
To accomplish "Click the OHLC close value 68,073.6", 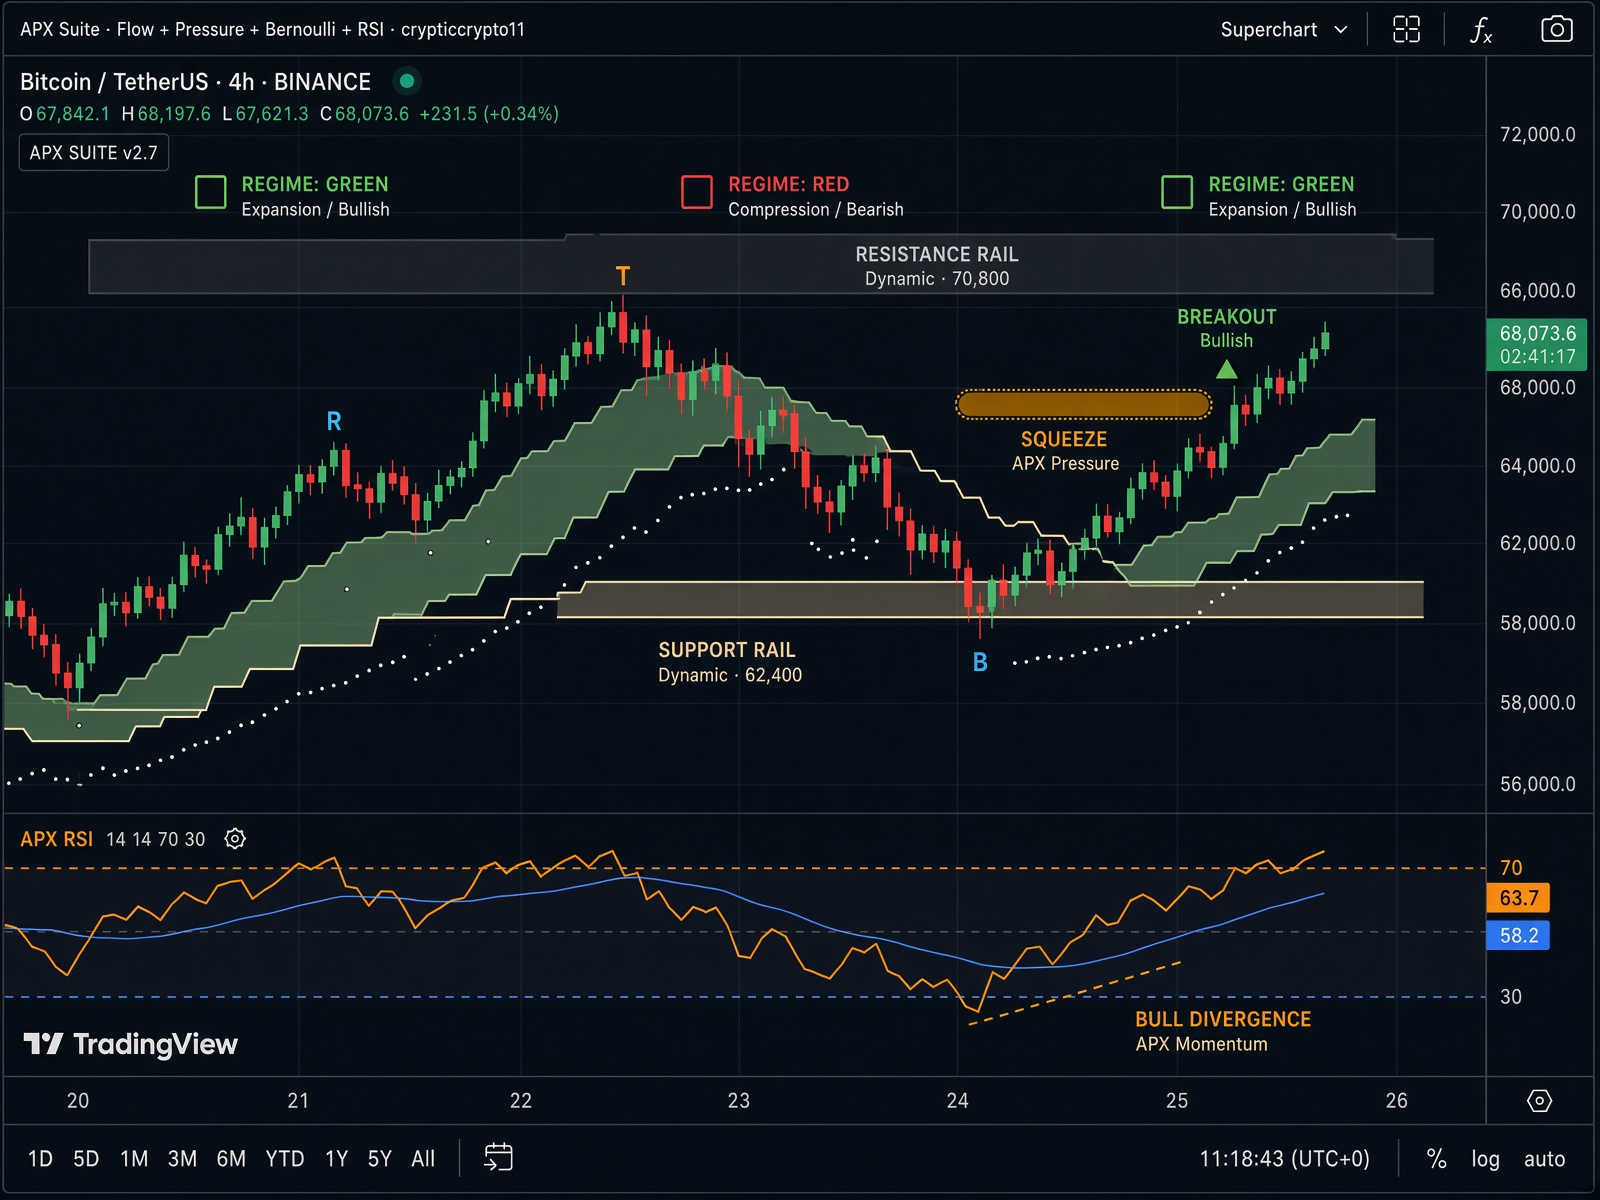I will tap(372, 114).
